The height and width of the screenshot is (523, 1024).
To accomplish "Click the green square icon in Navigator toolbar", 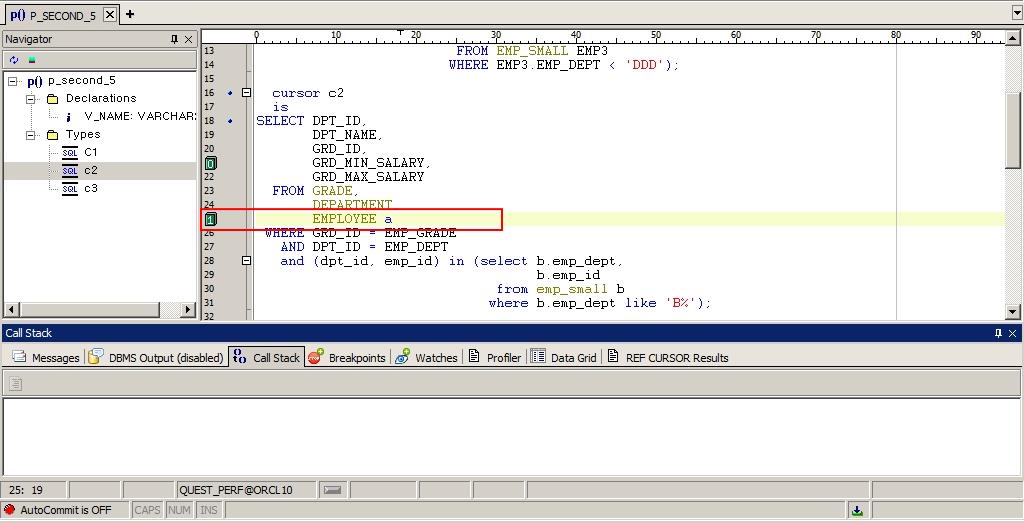I will coord(31,60).
